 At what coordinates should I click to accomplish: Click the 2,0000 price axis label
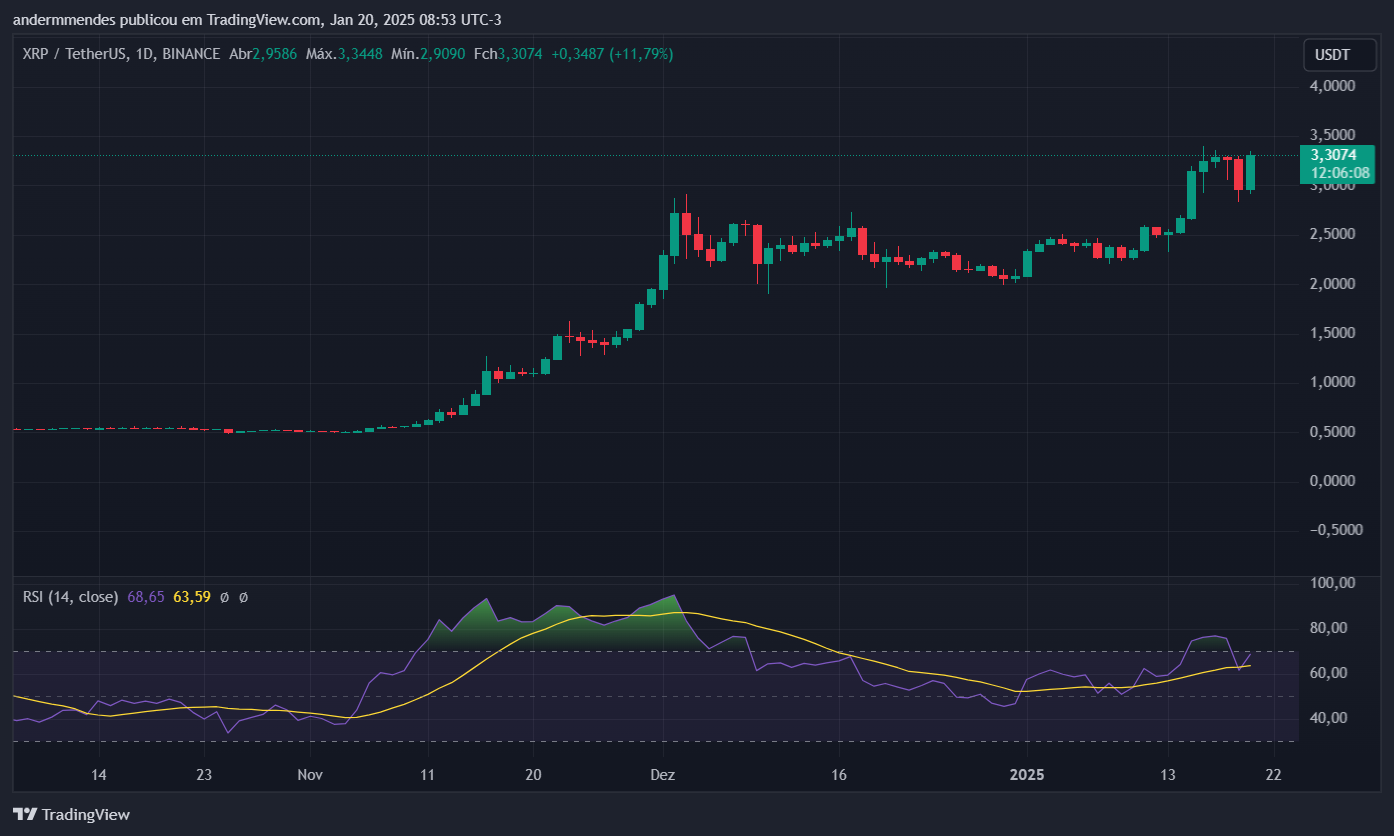(x=1333, y=284)
